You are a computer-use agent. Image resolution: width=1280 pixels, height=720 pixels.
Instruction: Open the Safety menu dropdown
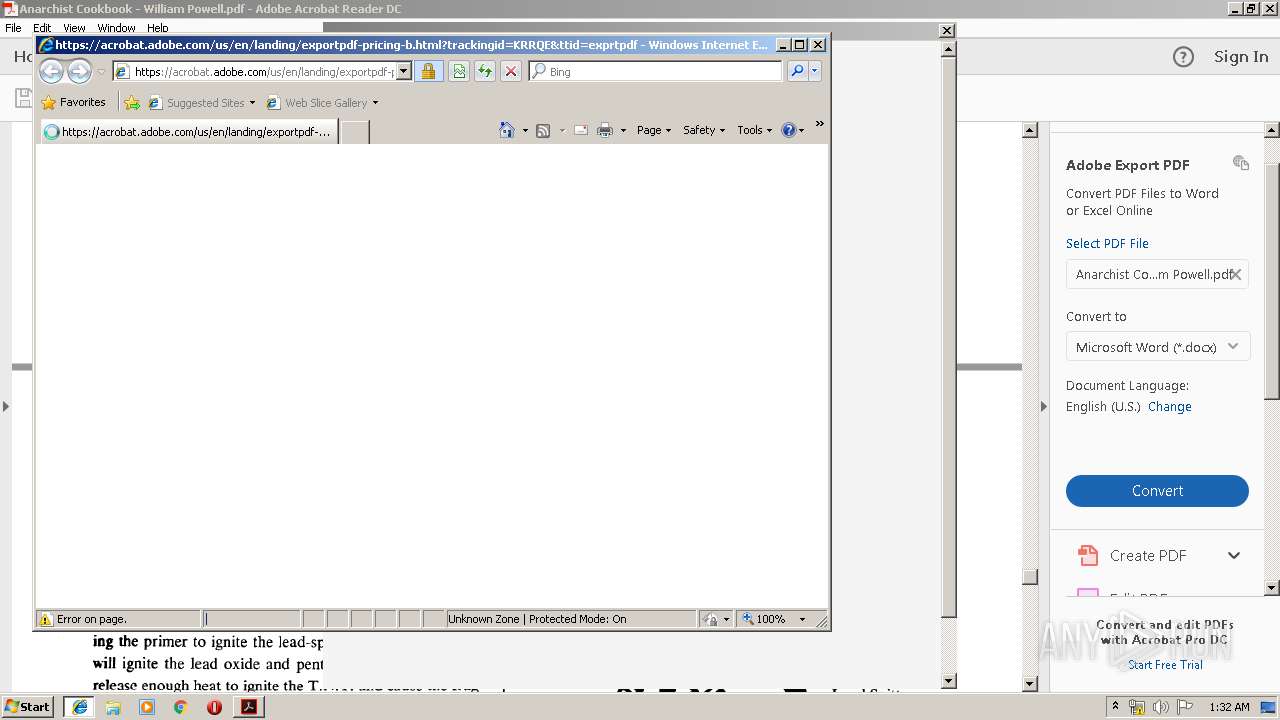click(x=704, y=130)
